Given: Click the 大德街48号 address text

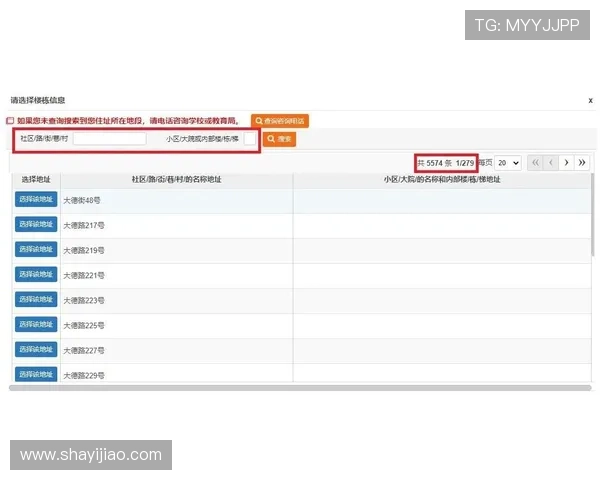Looking at the screenshot, I should coord(82,200).
